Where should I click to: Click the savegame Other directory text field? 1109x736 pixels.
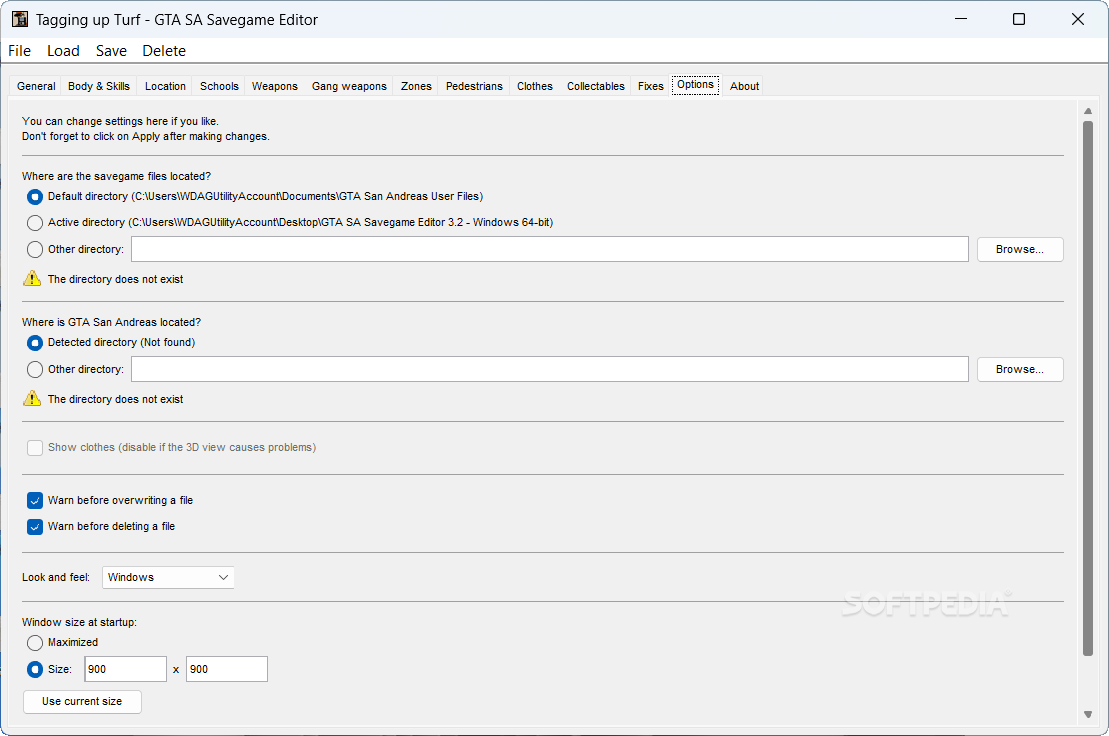click(550, 250)
